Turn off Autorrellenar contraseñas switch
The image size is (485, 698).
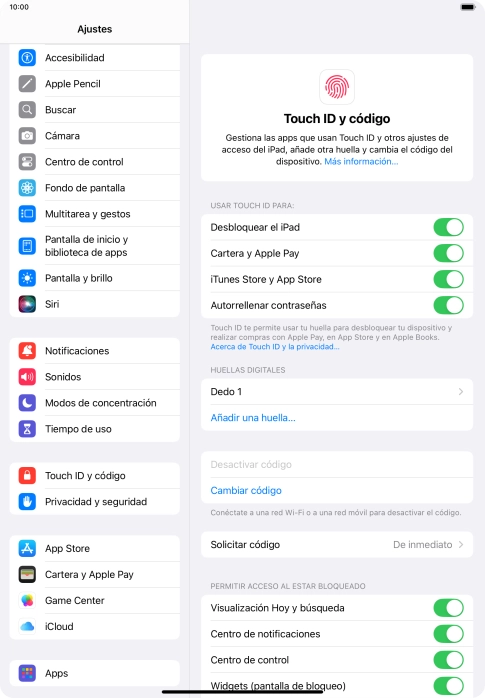pos(449,305)
